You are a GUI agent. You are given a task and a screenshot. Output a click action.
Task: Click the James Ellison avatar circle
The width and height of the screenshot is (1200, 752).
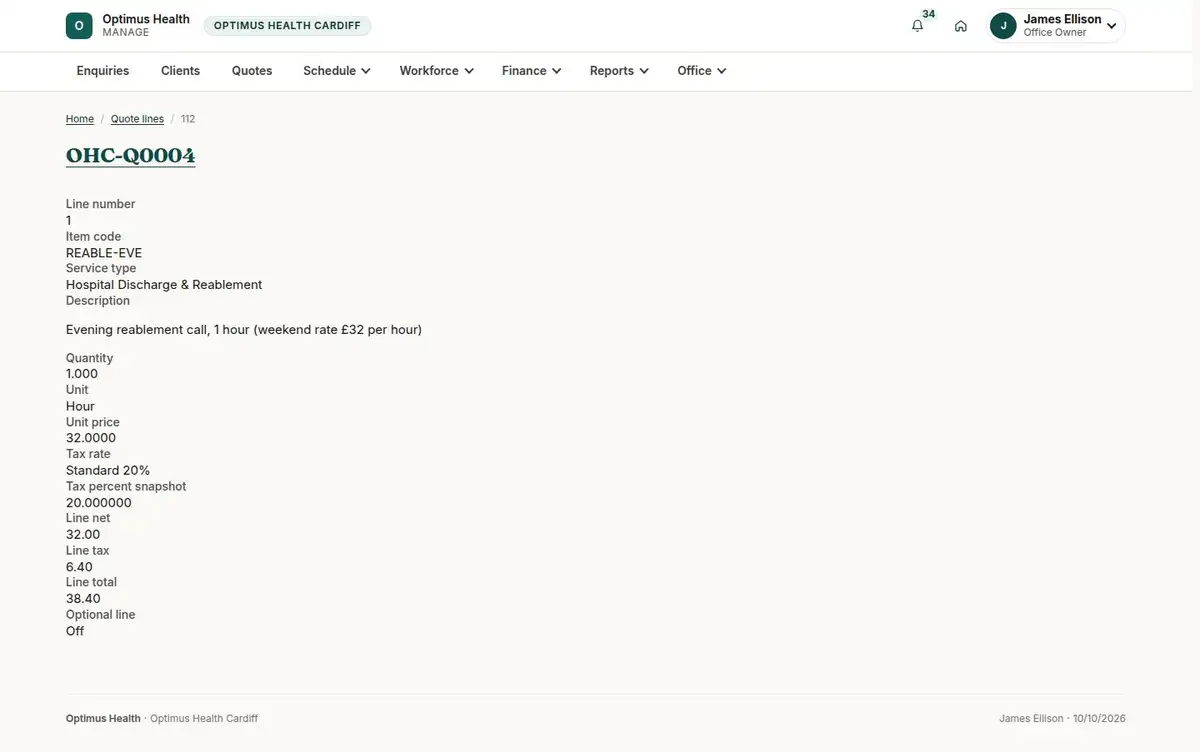(1003, 26)
